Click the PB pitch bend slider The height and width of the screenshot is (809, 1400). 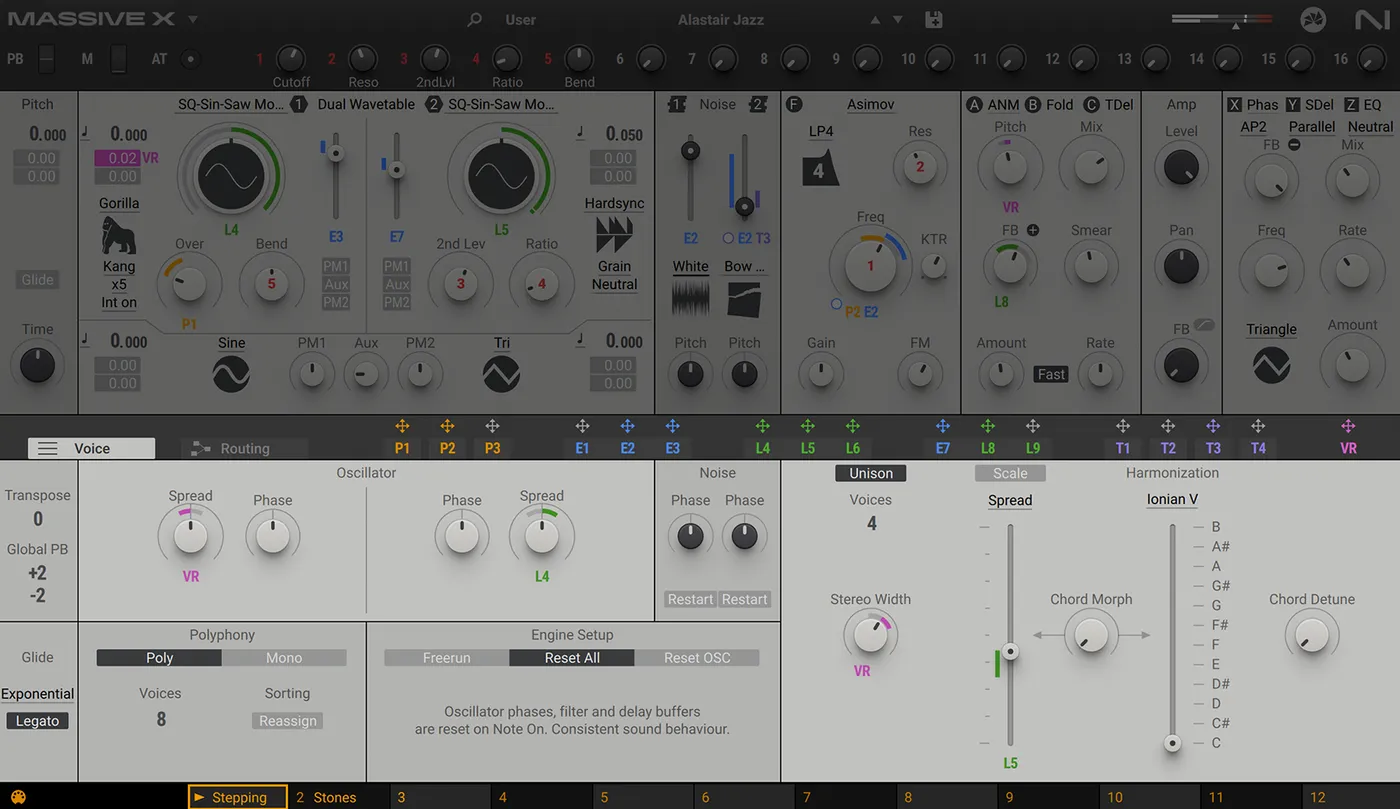click(x=47, y=59)
